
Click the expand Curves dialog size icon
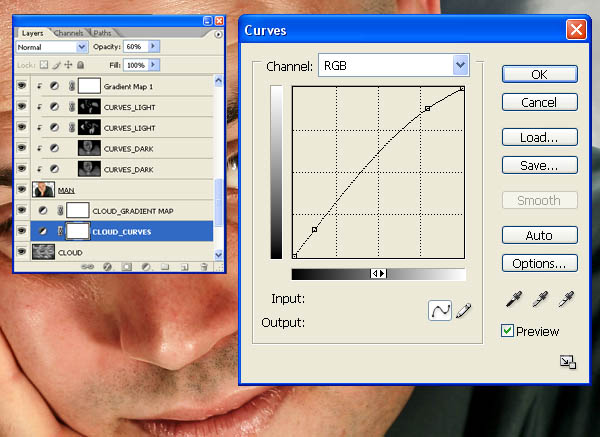[x=568, y=362]
